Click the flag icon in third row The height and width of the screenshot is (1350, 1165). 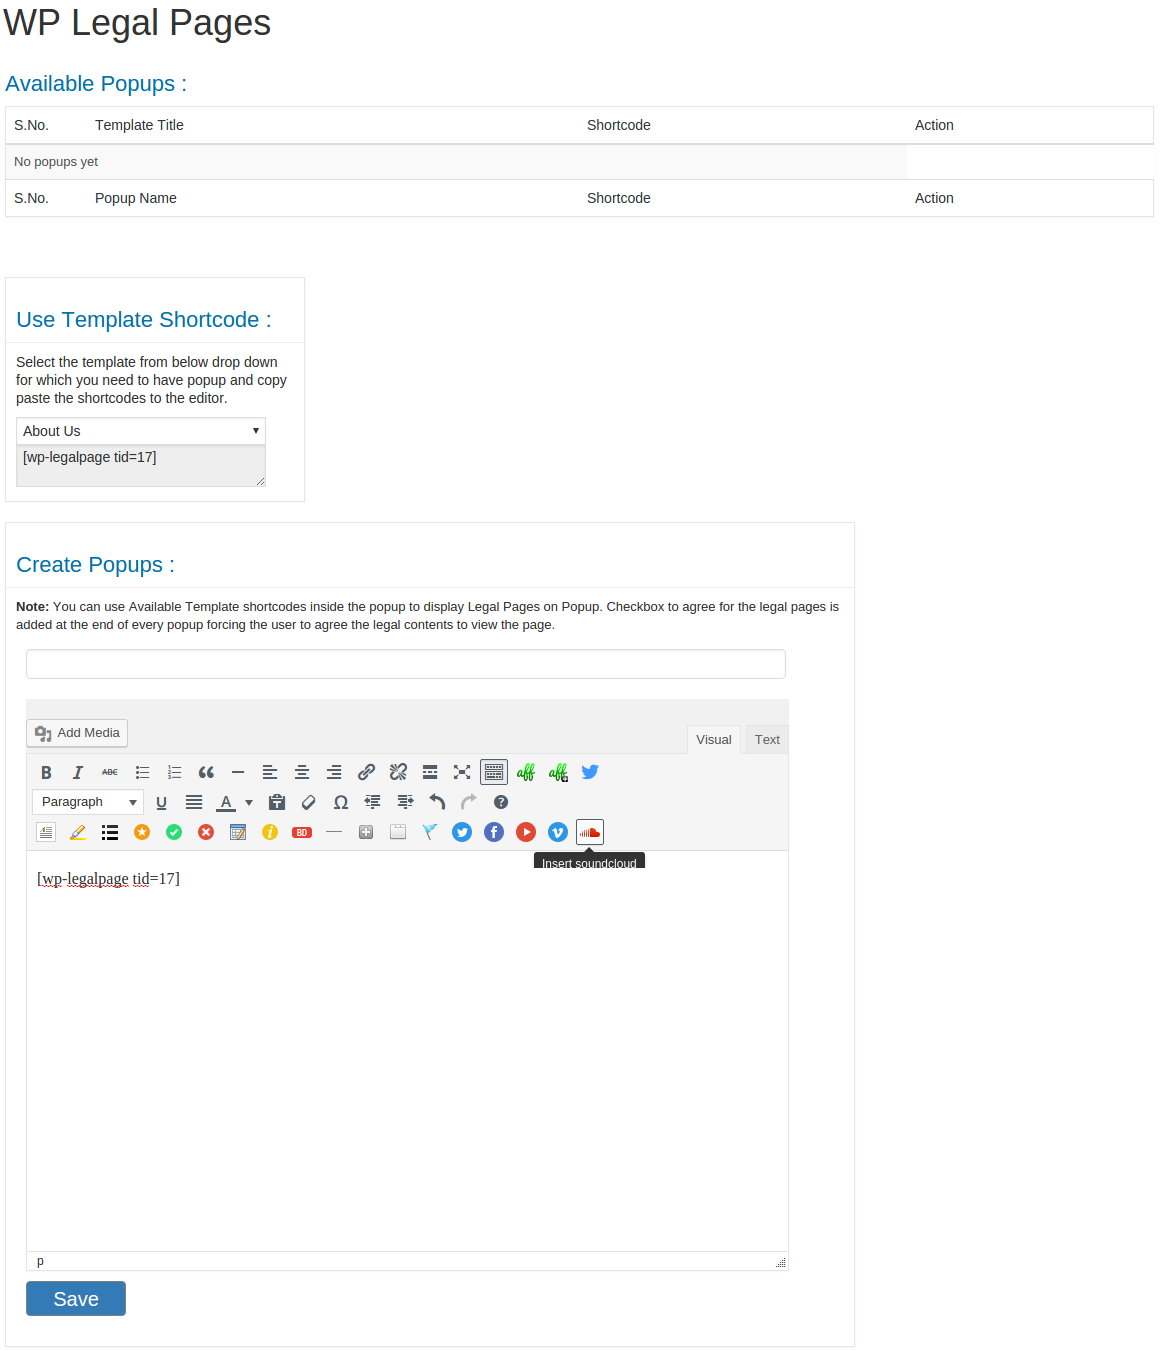430,832
